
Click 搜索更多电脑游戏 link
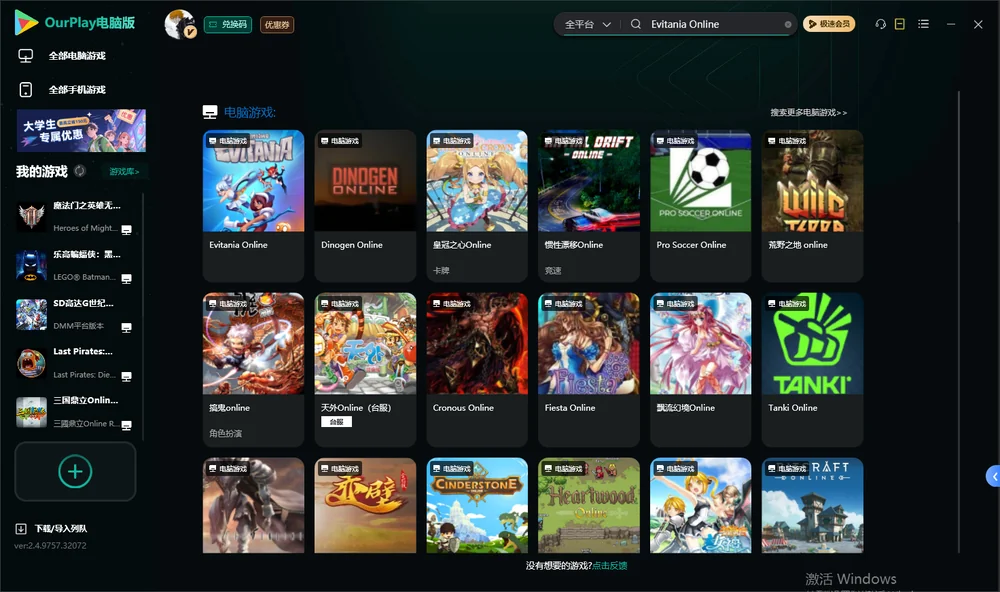click(808, 112)
